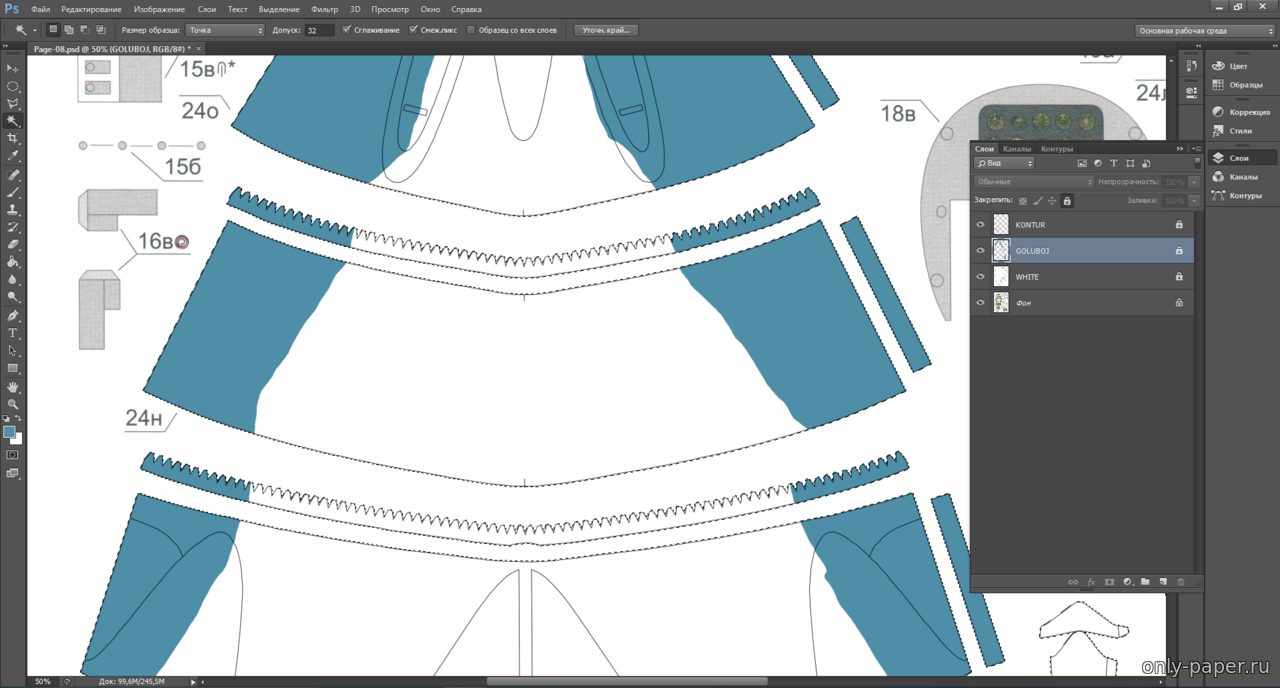This screenshot has height=688, width=1280.
Task: Toggle visibility of the WHITE layer
Action: (980, 277)
